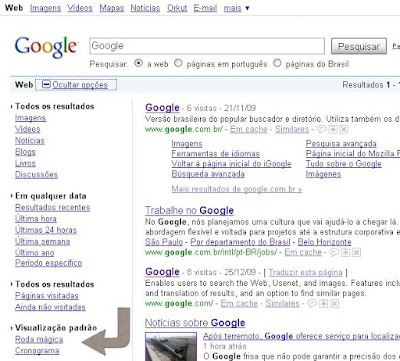Click comment bubble icon on first Google result
Screen dimensions: 400x361
point(321,129)
